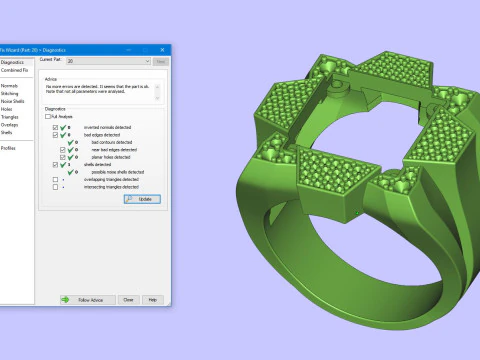Toggle the near bad edges detected checkbox

tap(63, 150)
